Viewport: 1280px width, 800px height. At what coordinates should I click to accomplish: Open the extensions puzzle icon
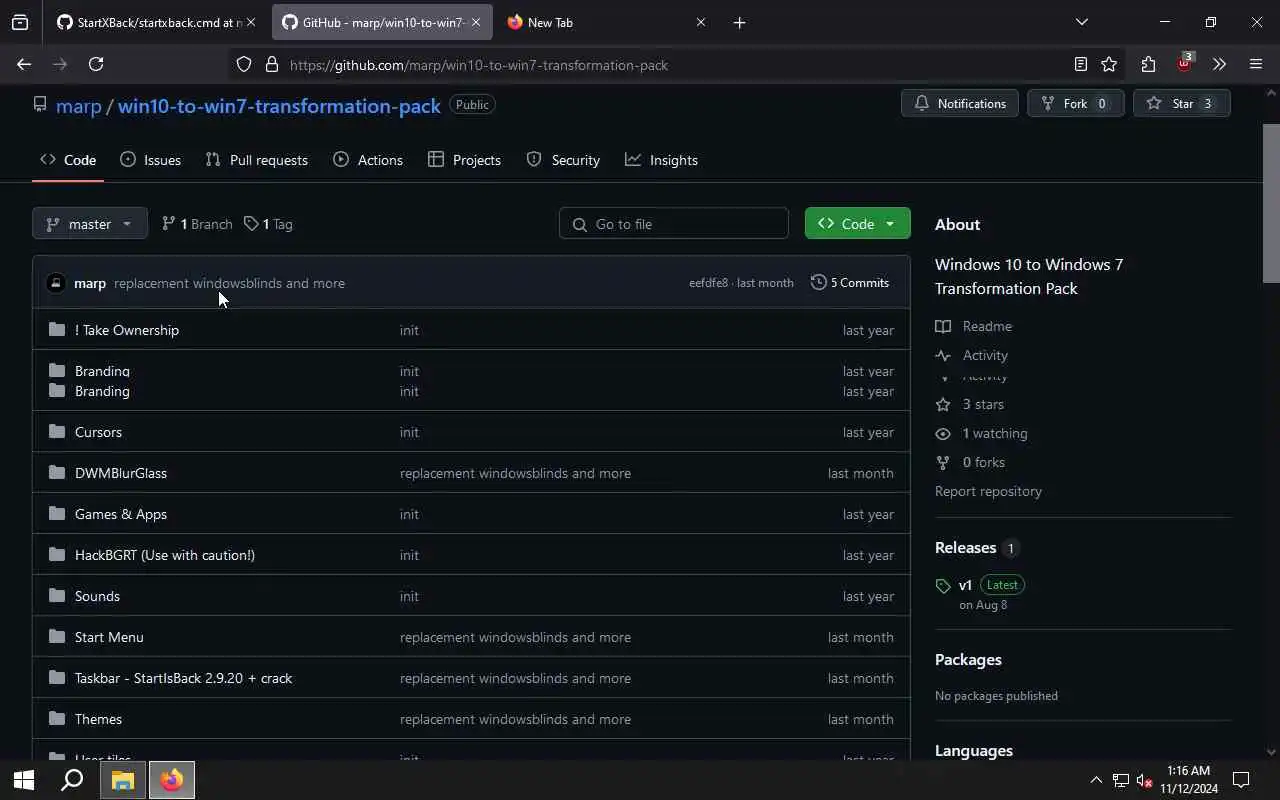(1148, 64)
